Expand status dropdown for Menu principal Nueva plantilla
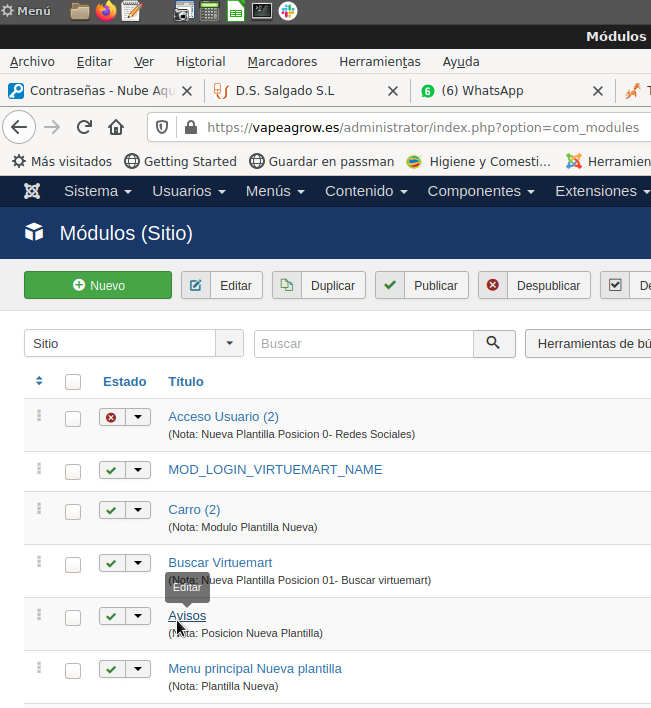 [x=138, y=669]
